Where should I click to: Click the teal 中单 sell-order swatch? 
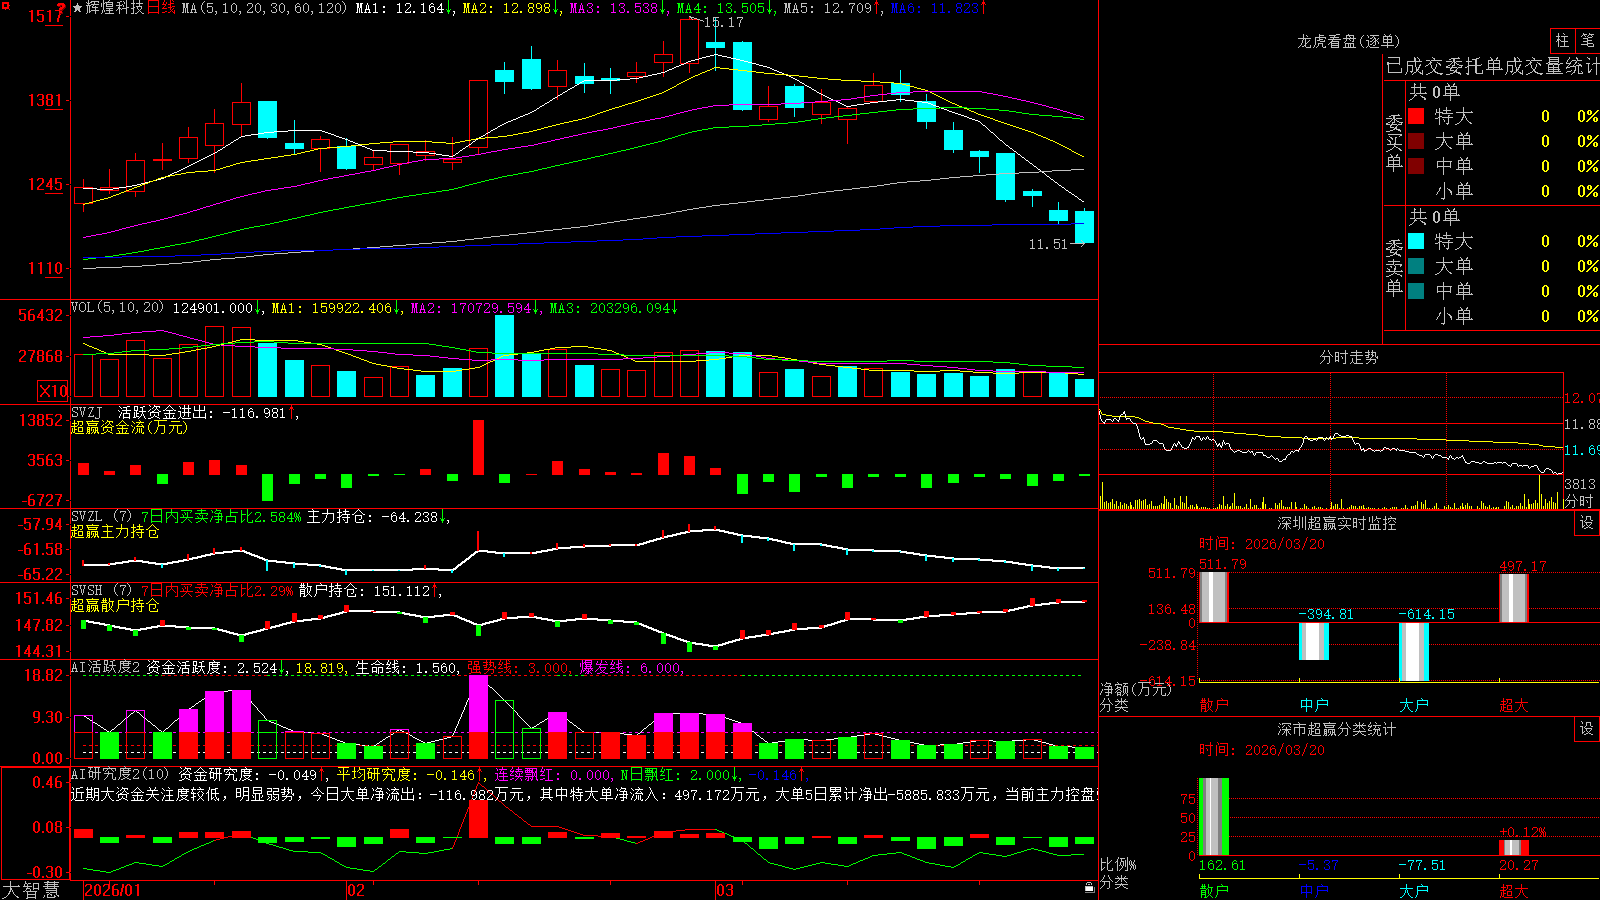tap(1416, 291)
